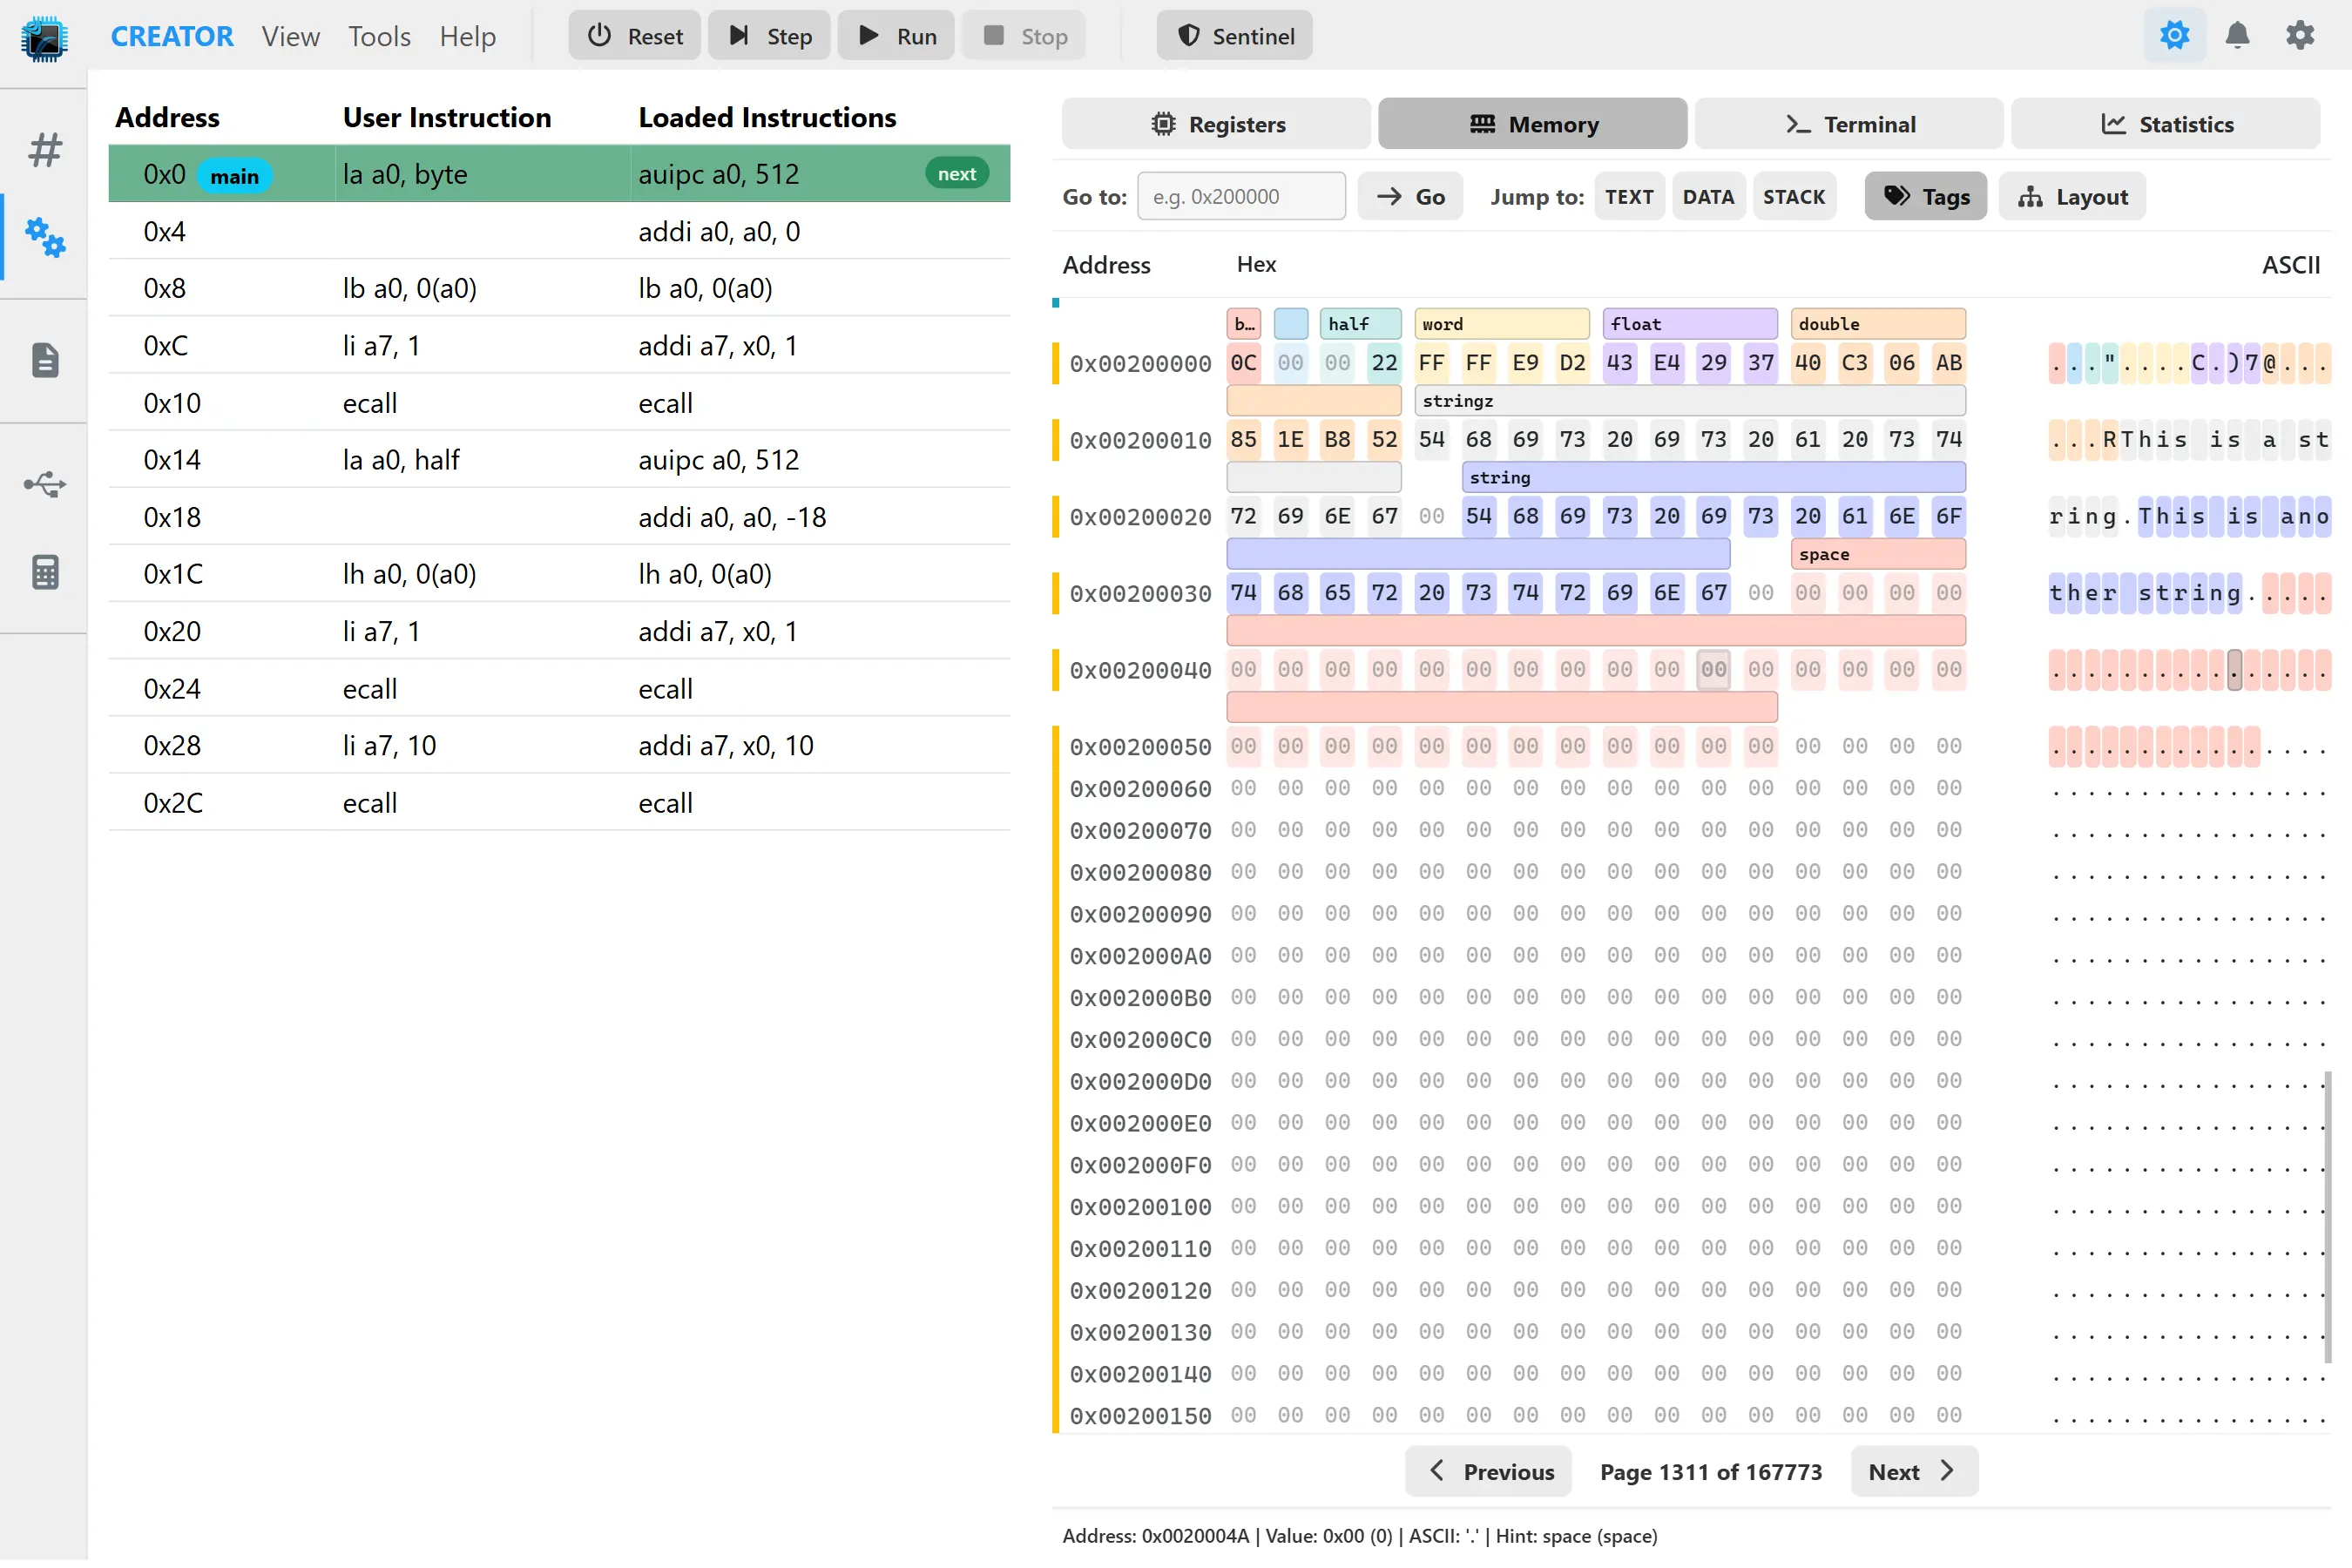Select the 0x28 li a7, 10 row
Viewport: 2352px width, 1568px height.
click(559, 745)
